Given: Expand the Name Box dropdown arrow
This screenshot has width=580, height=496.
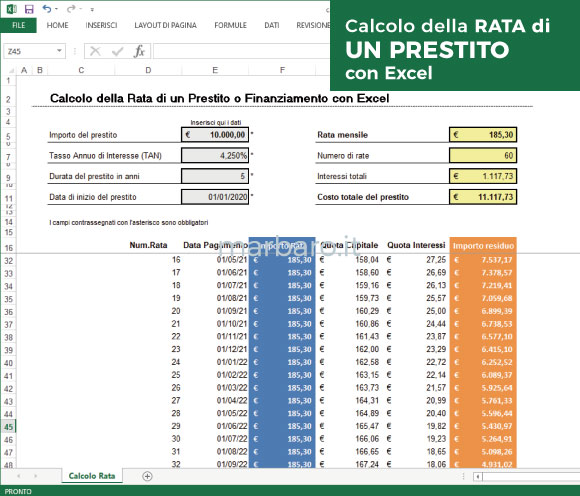Looking at the screenshot, I should (x=59, y=51).
